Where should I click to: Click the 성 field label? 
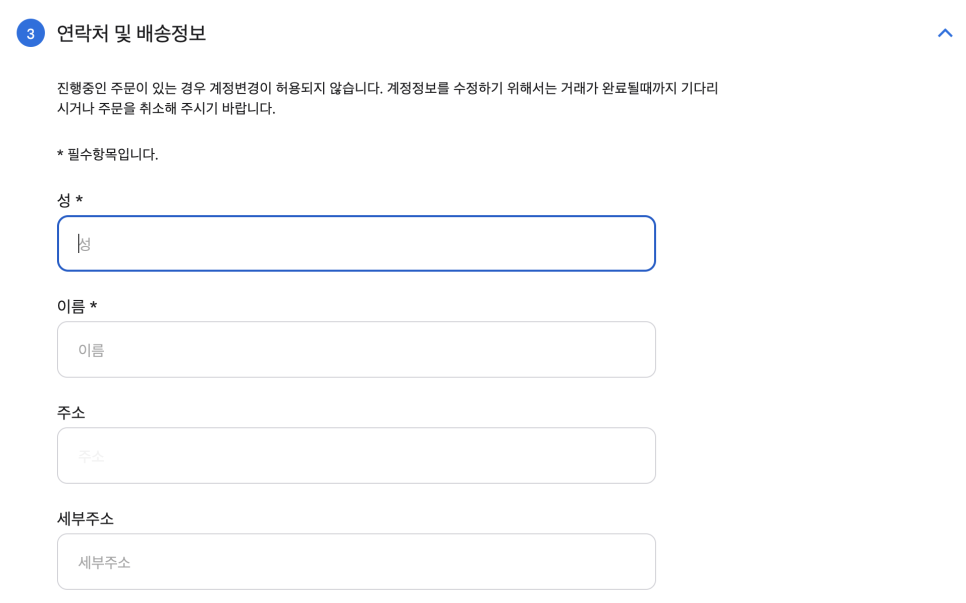64,200
